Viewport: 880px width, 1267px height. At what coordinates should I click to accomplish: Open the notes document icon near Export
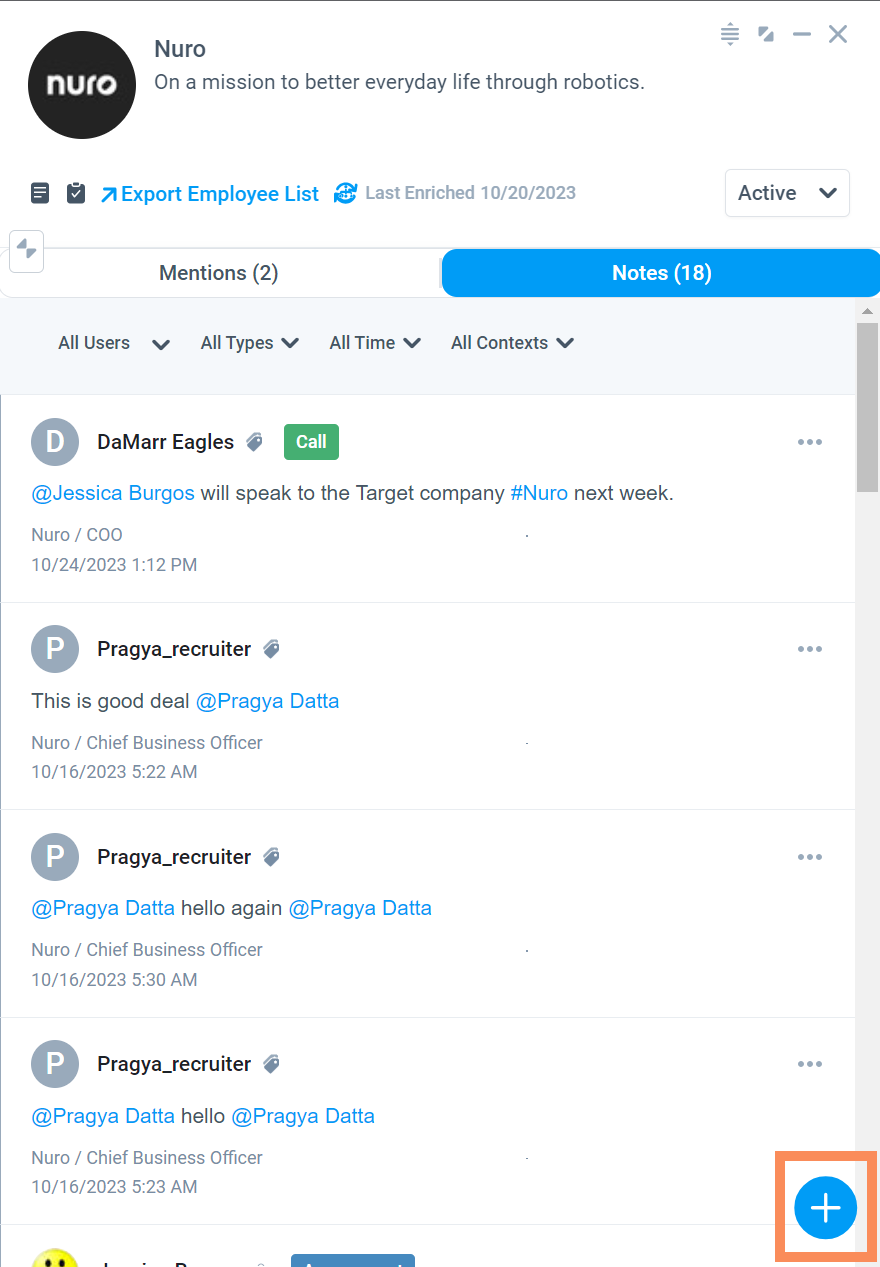click(x=40, y=193)
